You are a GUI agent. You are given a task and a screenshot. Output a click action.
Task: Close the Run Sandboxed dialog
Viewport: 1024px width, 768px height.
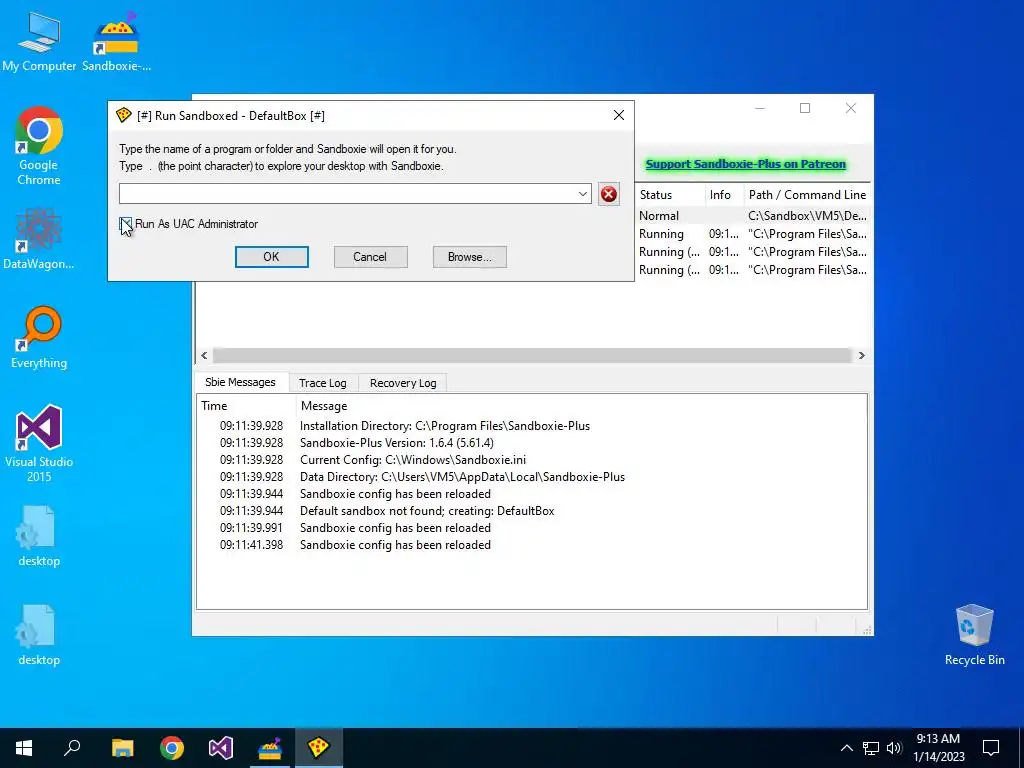(x=618, y=116)
